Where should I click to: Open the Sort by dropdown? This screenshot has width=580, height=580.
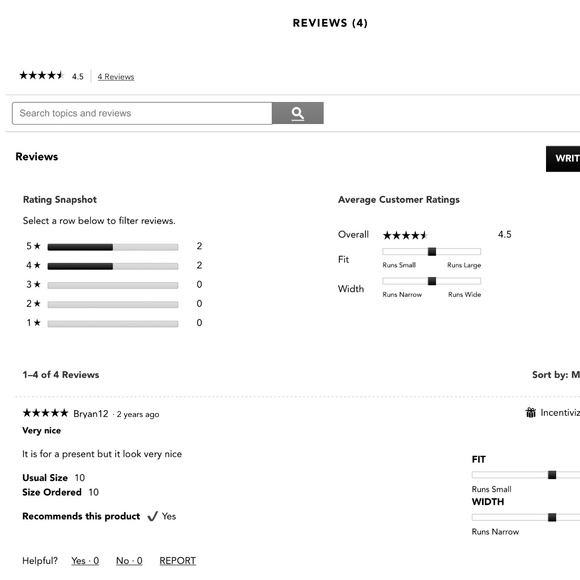pos(556,375)
